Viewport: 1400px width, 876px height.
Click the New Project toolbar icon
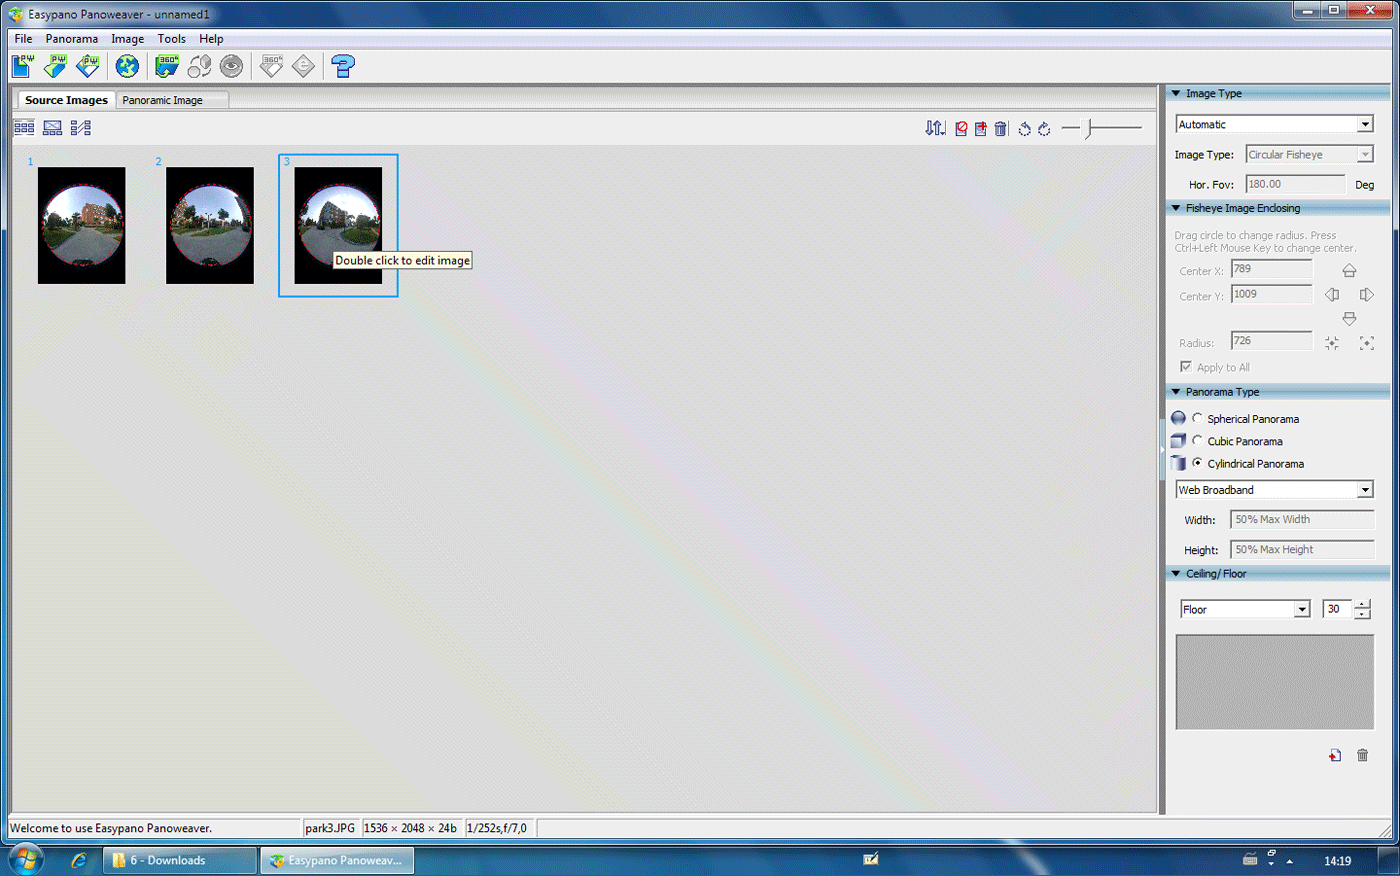22,66
